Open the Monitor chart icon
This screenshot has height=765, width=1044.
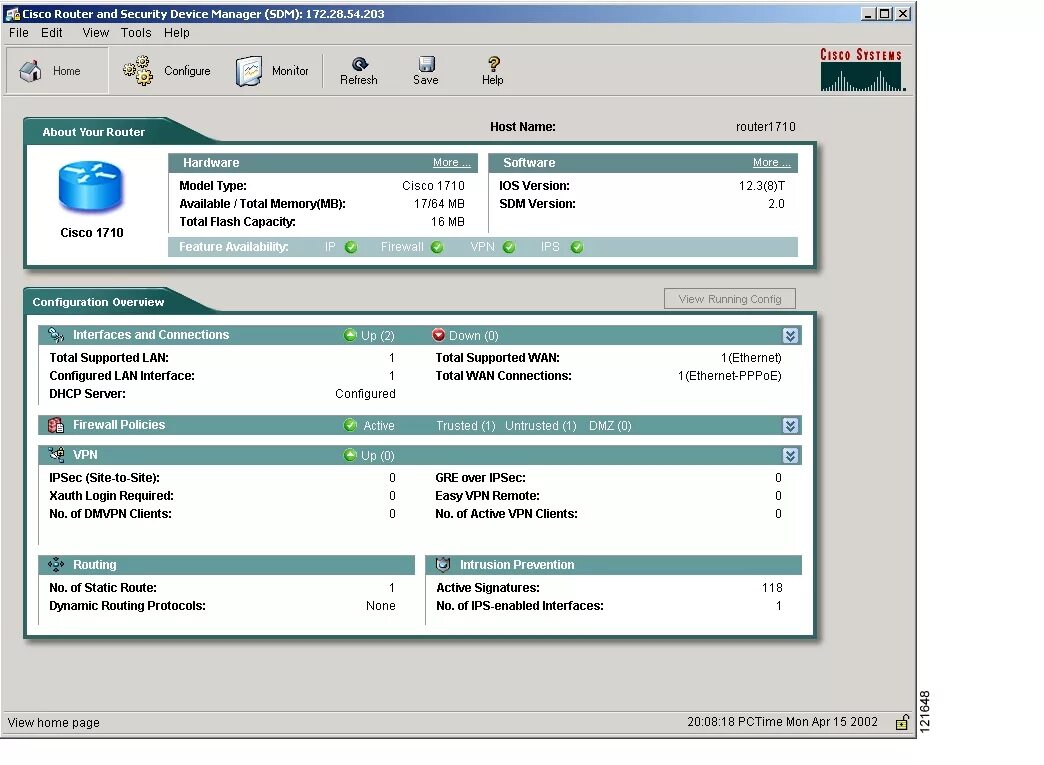[249, 71]
